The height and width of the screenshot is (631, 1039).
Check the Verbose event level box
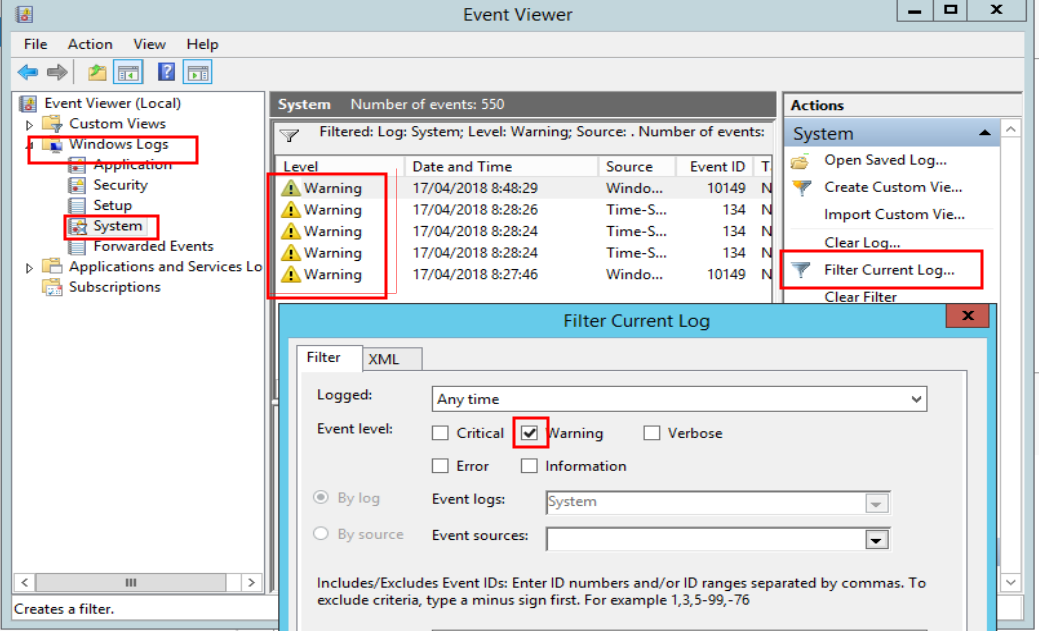(651, 433)
